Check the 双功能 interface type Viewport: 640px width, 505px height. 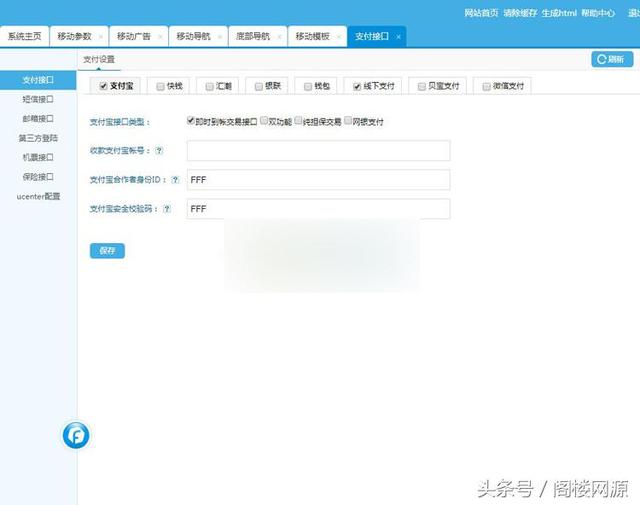(x=264, y=120)
